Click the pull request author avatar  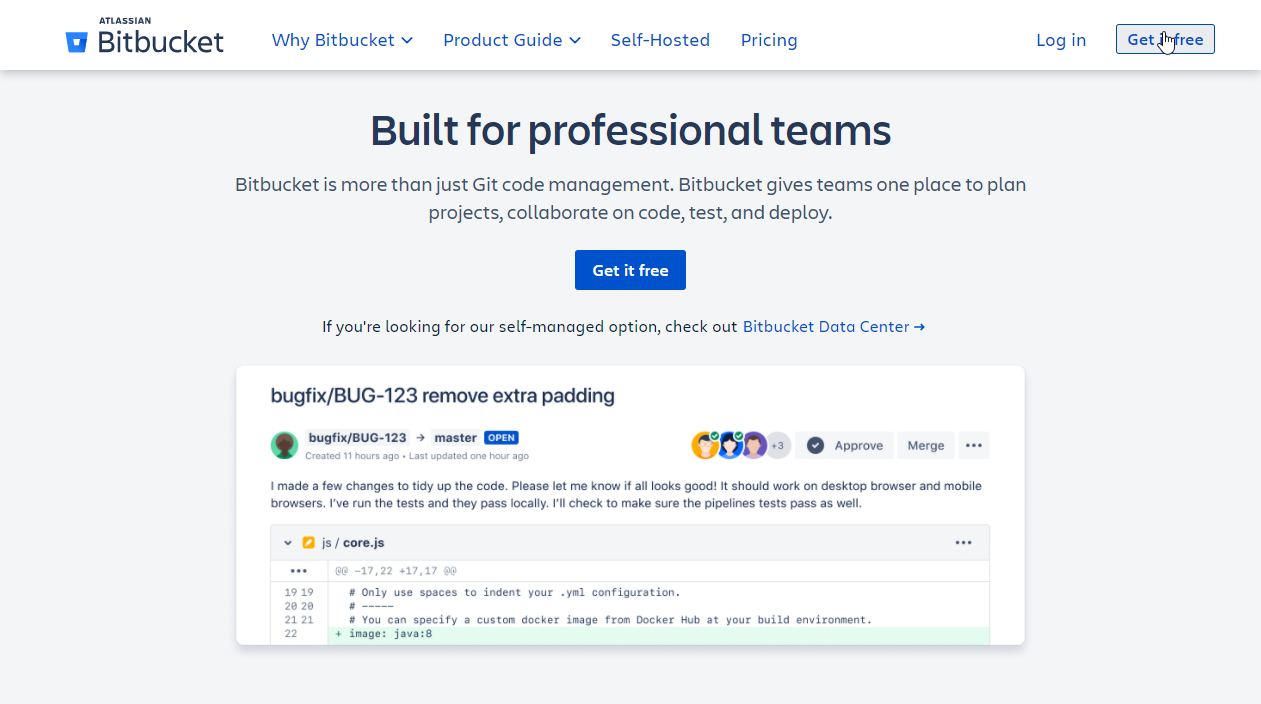coord(285,445)
